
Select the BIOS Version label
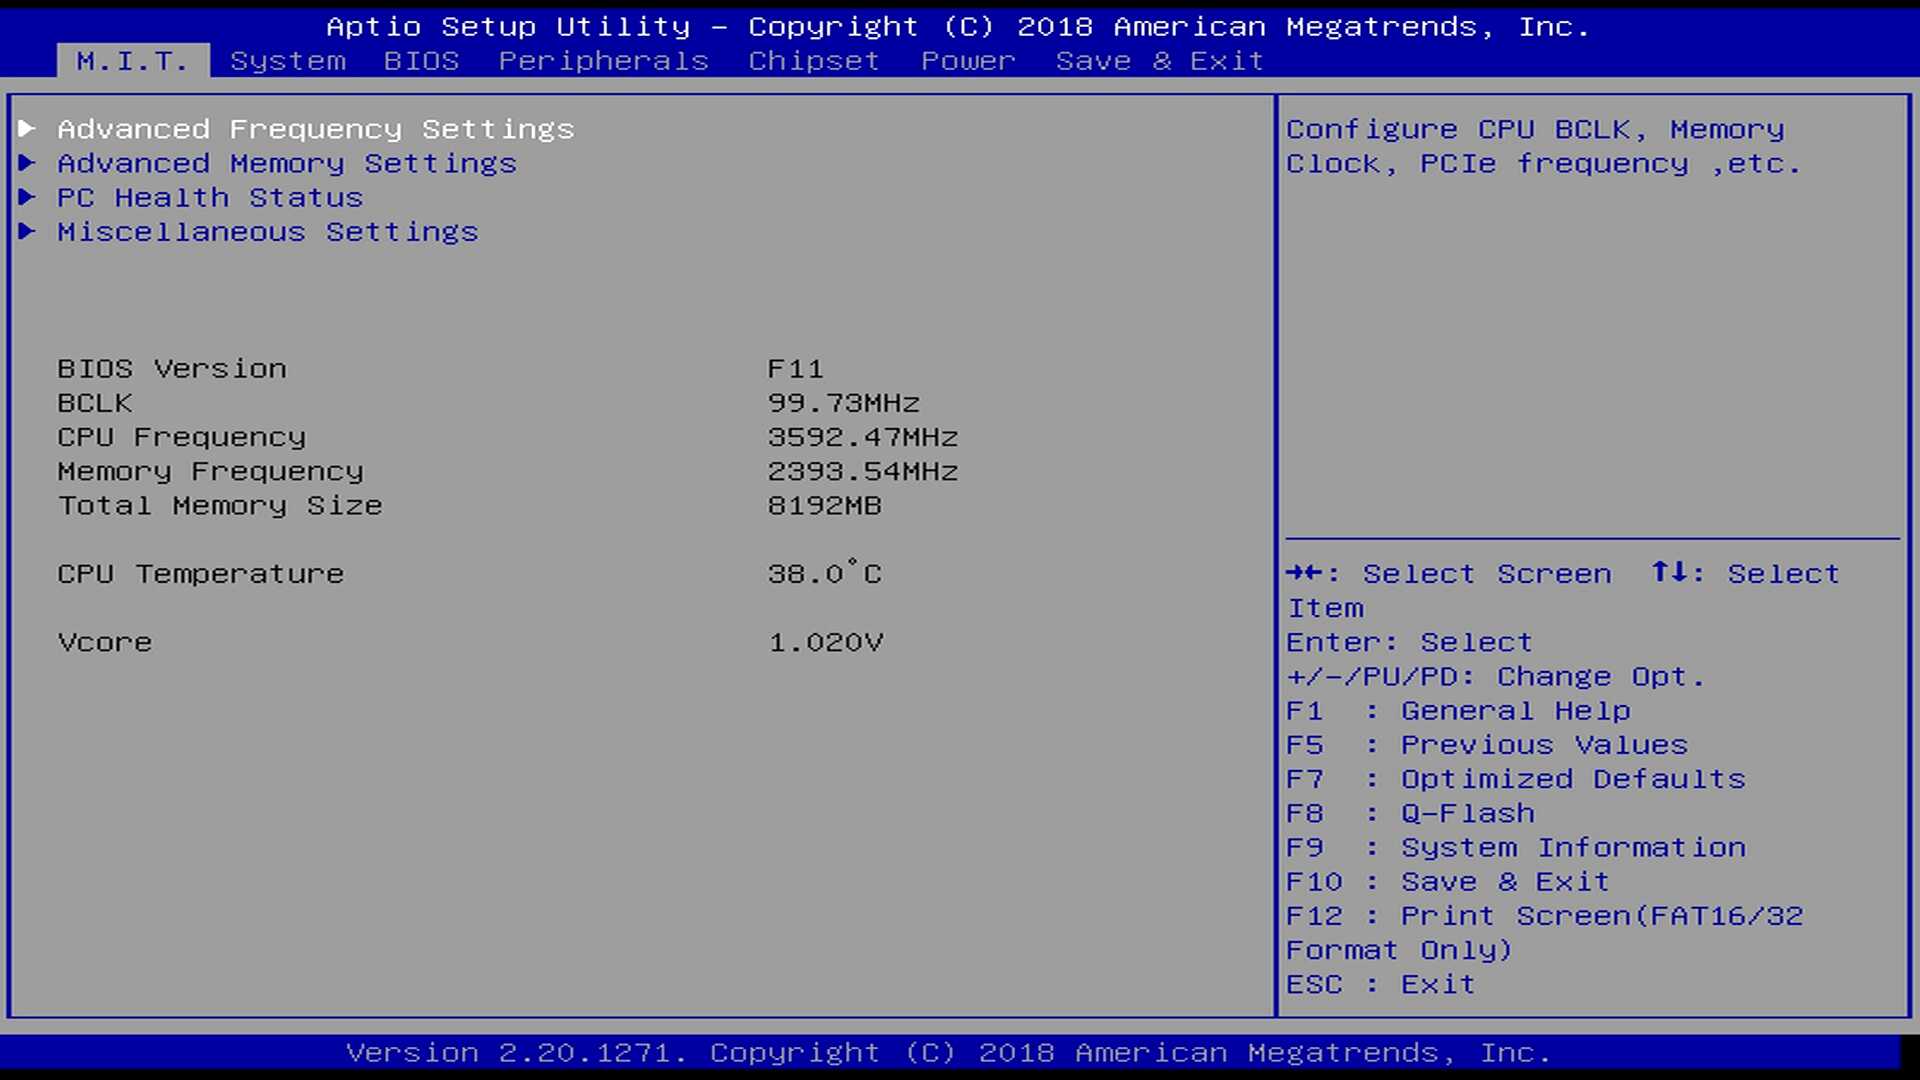(x=172, y=368)
